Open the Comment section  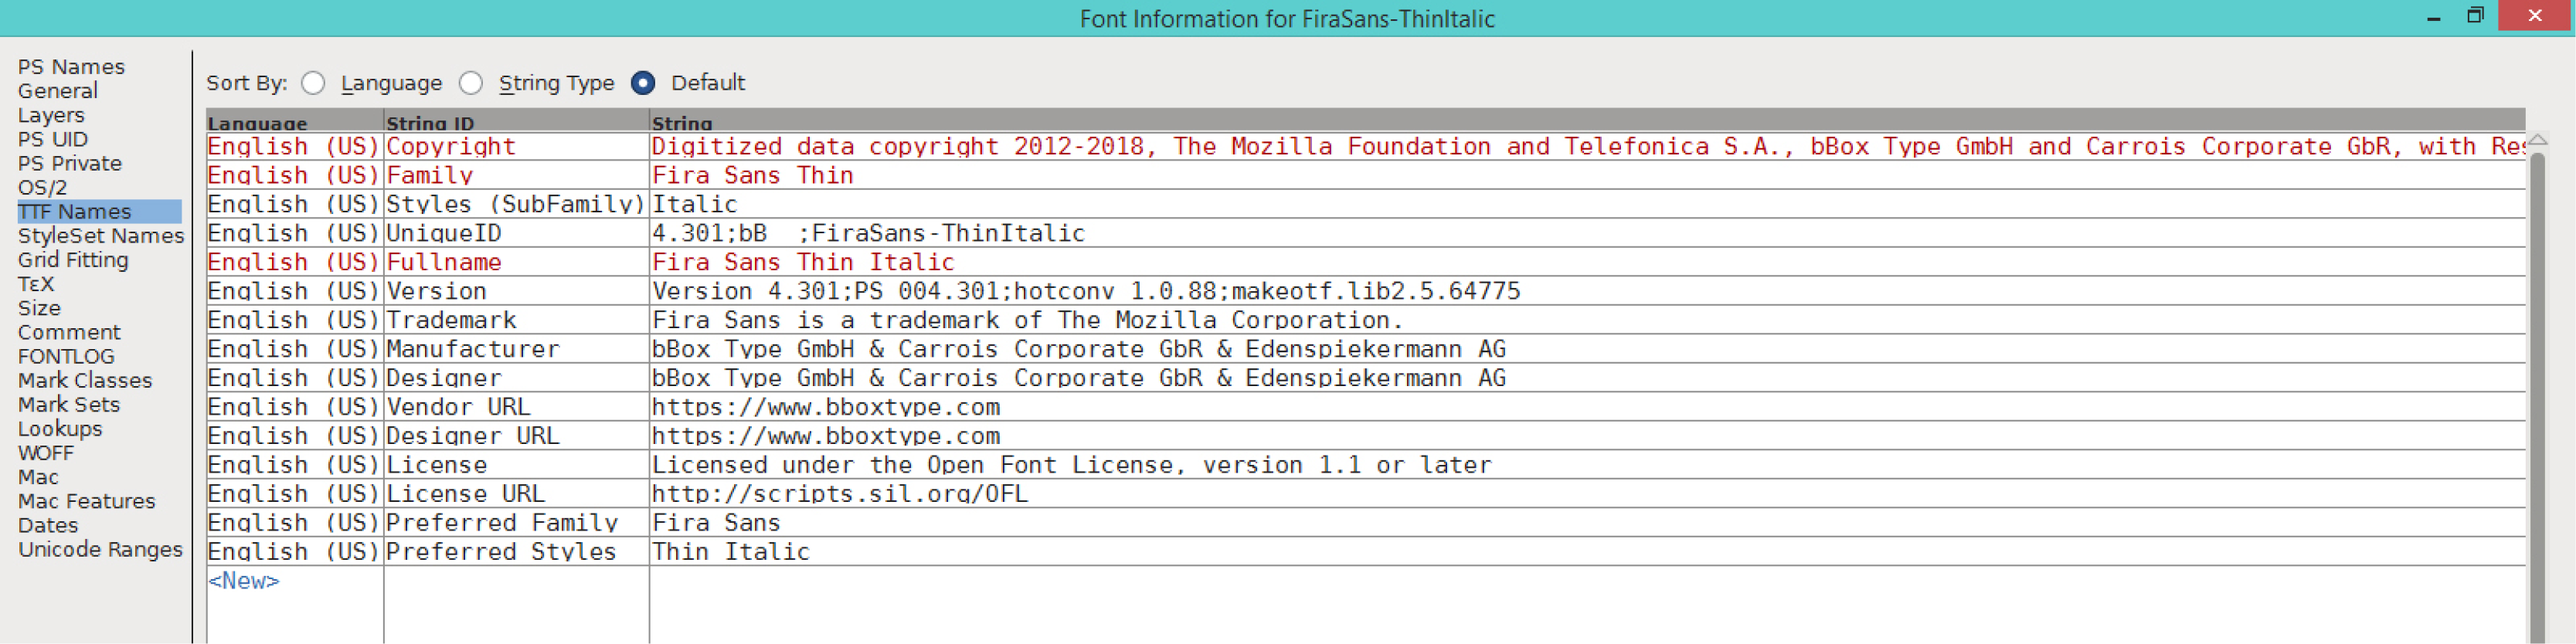(x=69, y=332)
